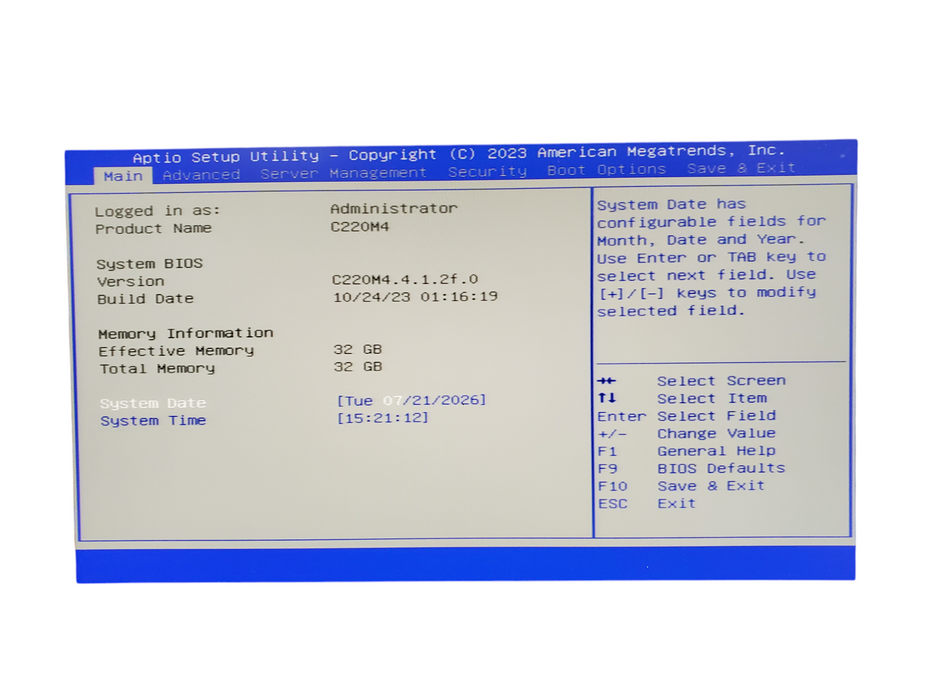The width and height of the screenshot is (933, 700).
Task: Click the left-right arrows Select Screen icon
Action: click(x=607, y=381)
